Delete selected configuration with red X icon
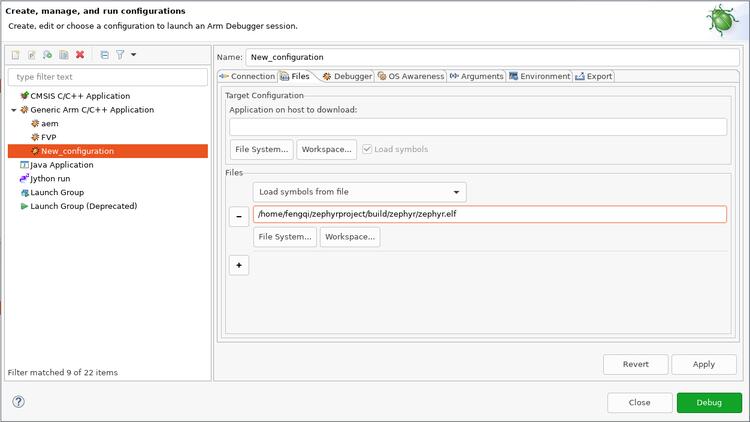The height and width of the screenshot is (422, 750). coord(80,55)
